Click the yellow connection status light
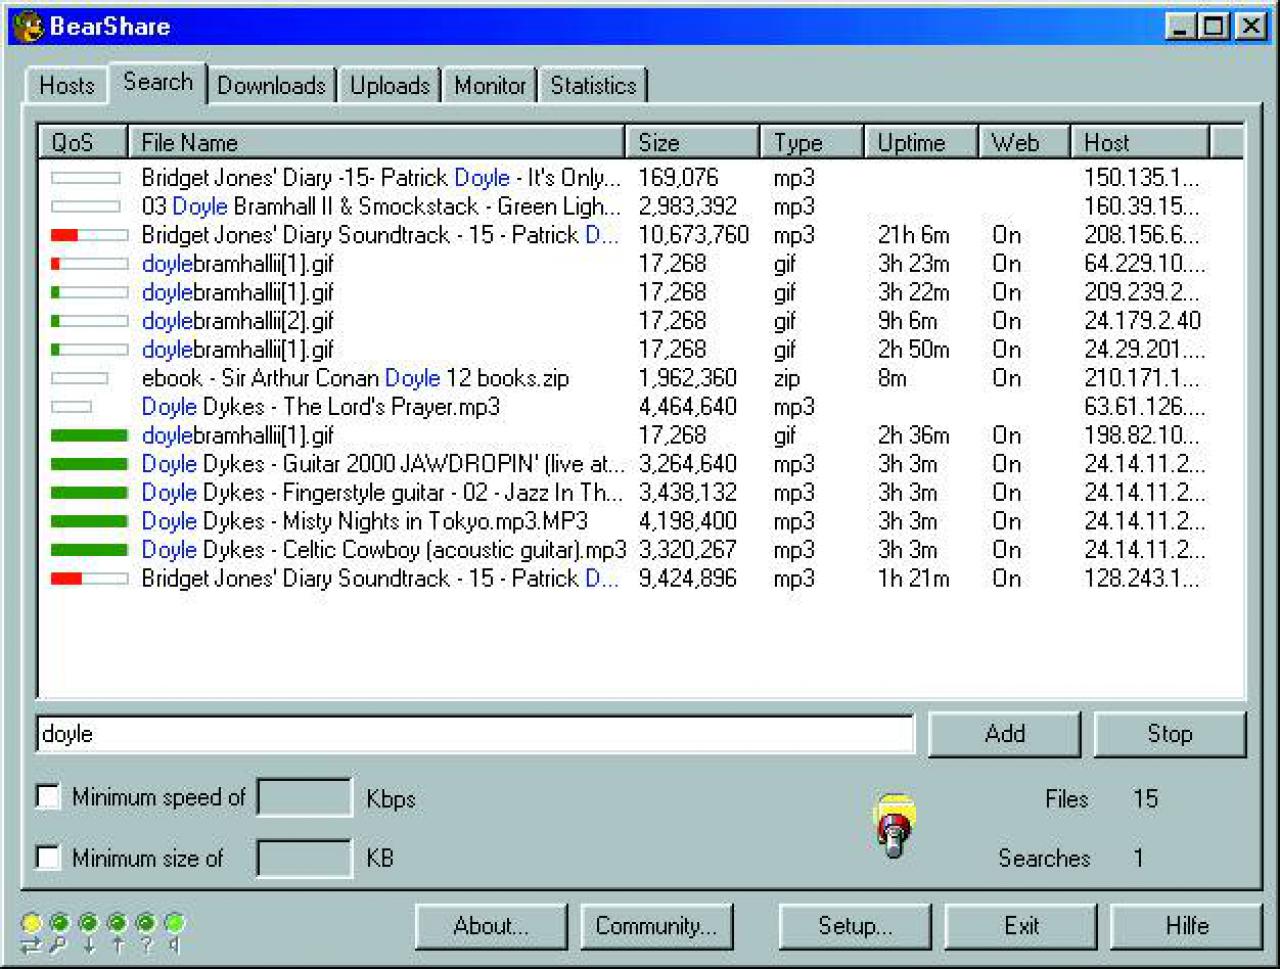The image size is (1280, 969). [x=31, y=923]
